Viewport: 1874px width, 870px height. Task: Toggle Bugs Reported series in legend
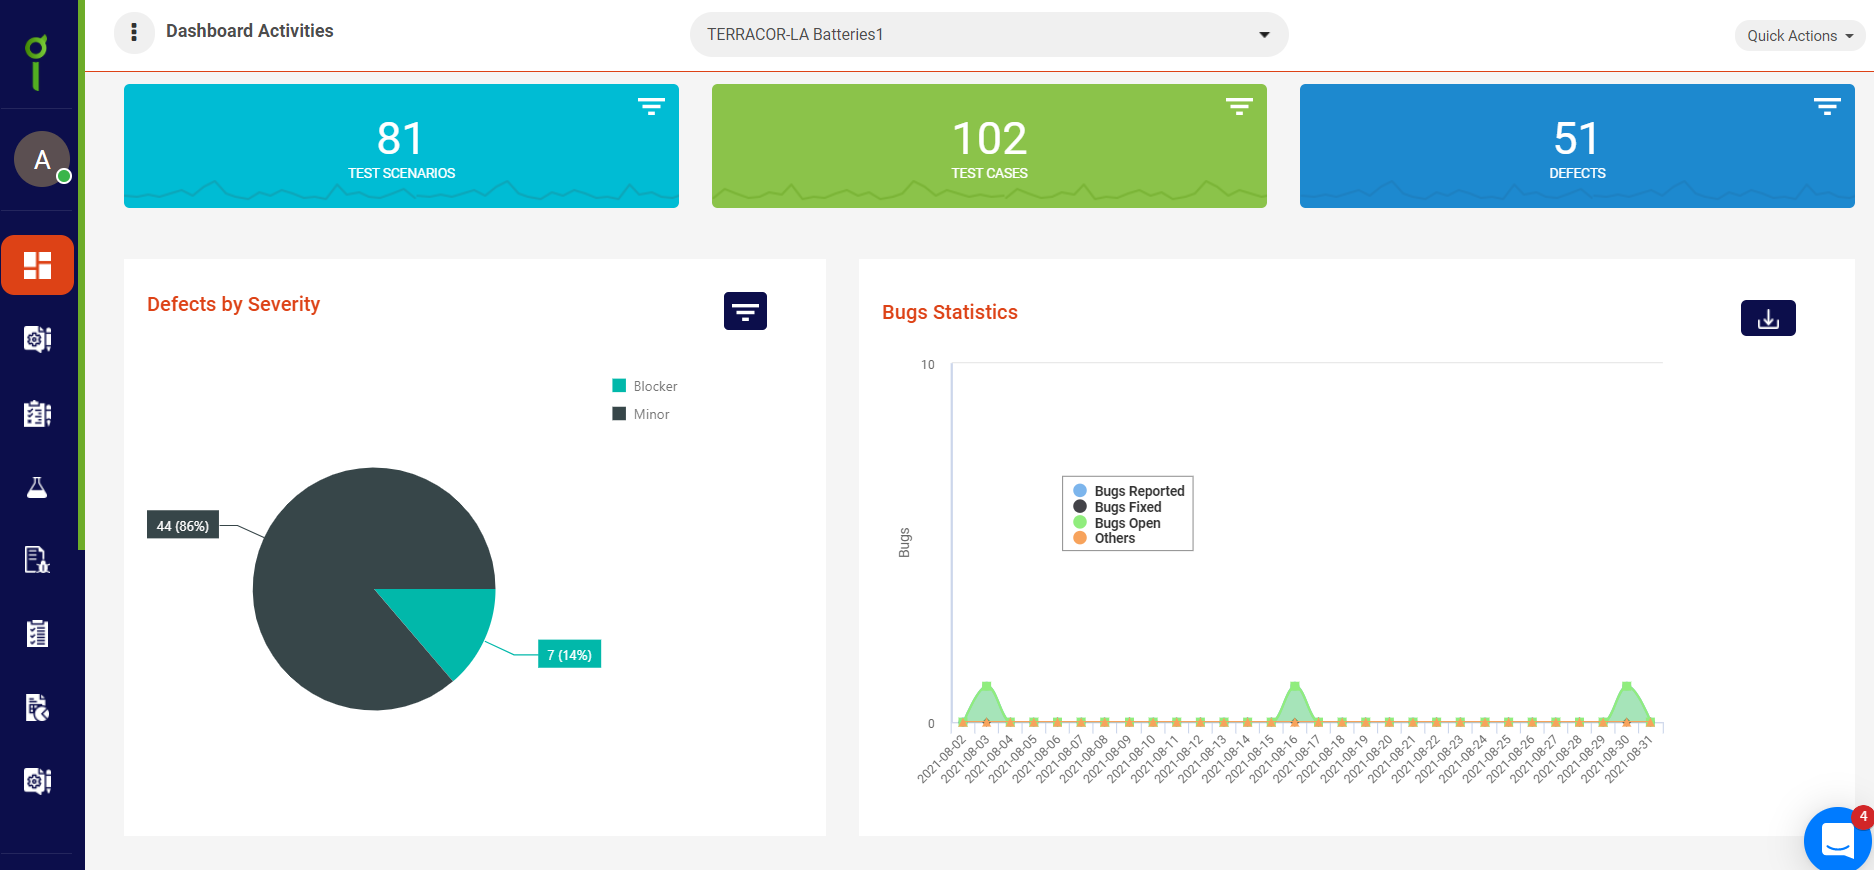pos(1129,491)
